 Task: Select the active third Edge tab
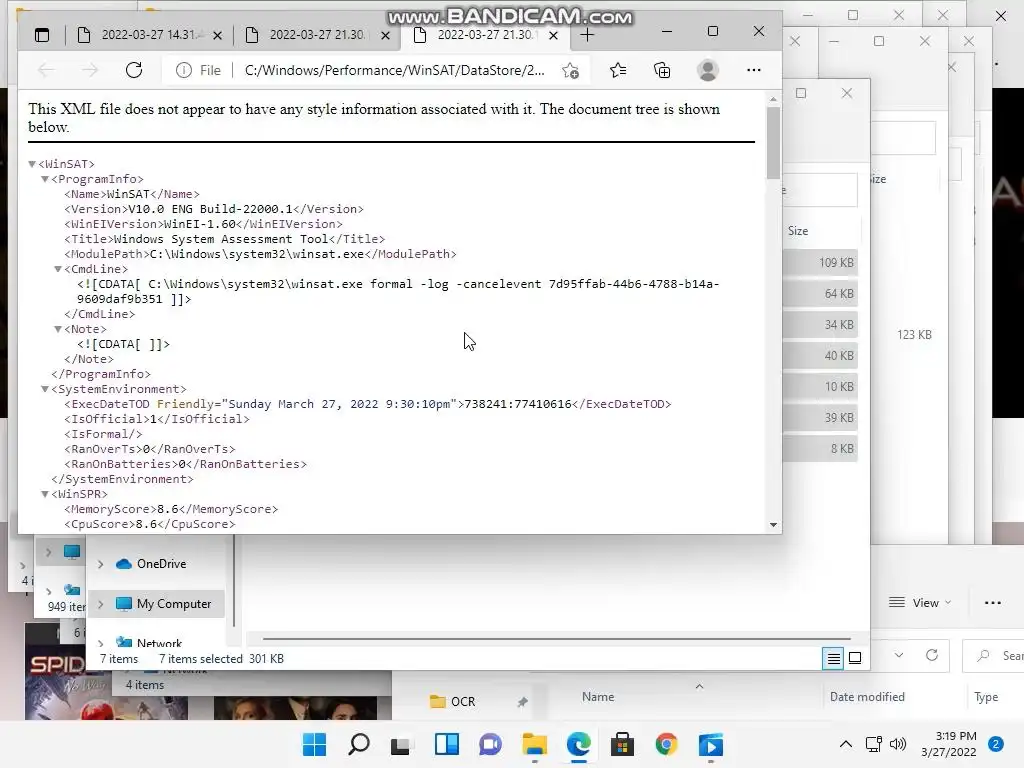click(x=485, y=35)
